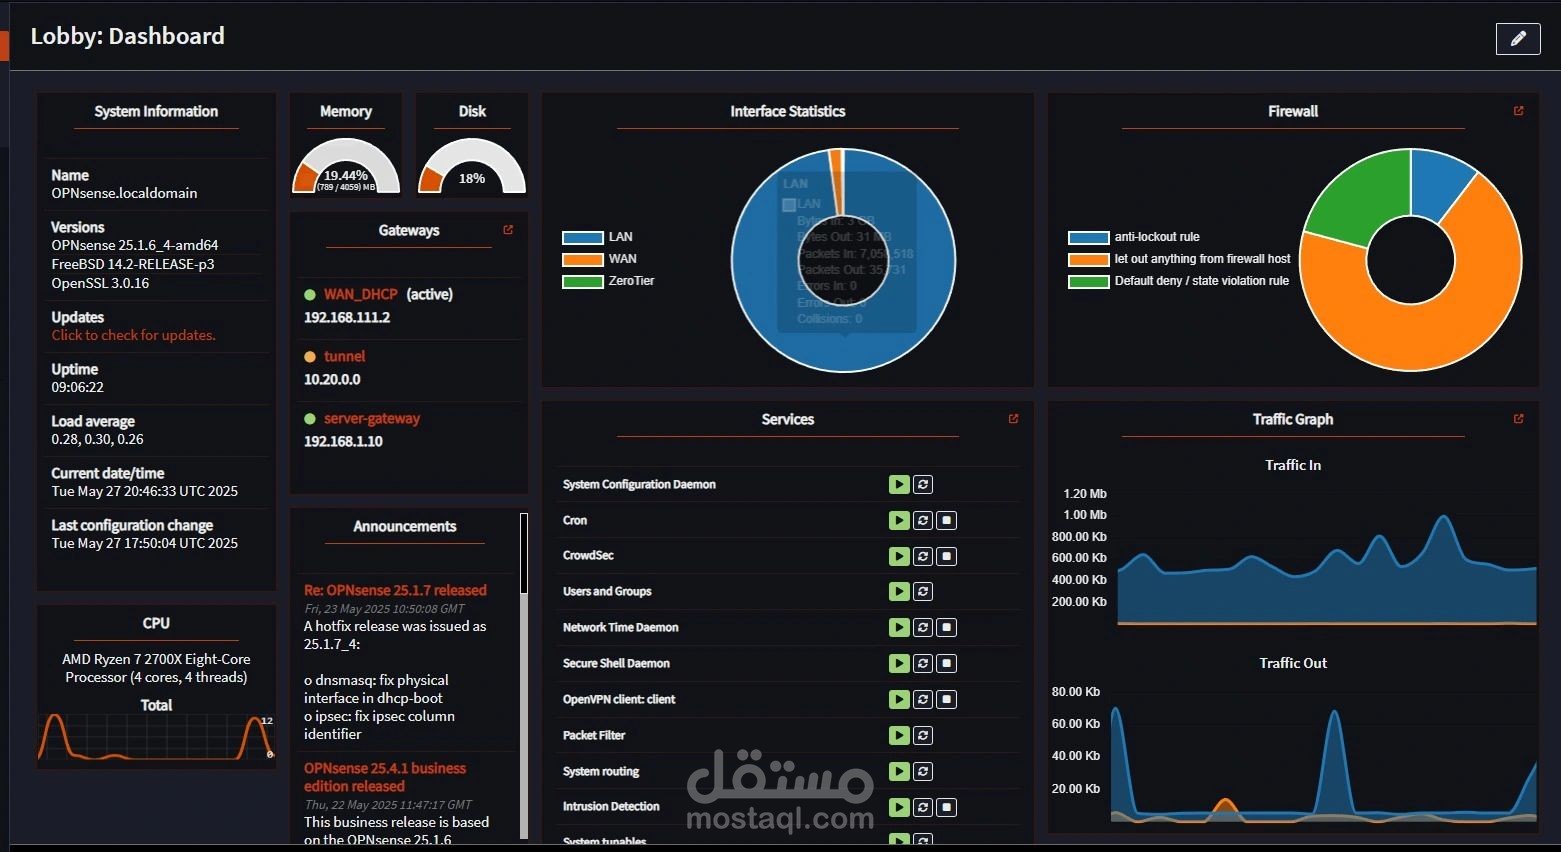Open the 'Re: OPNsense 25.1.7 released' announcement
The width and height of the screenshot is (1561, 852).
pos(395,589)
